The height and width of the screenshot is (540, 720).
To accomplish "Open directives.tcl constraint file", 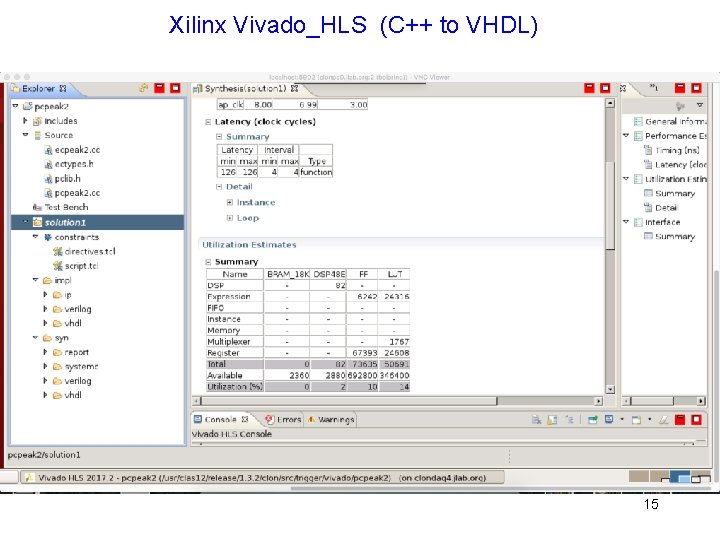I will click(x=90, y=251).
